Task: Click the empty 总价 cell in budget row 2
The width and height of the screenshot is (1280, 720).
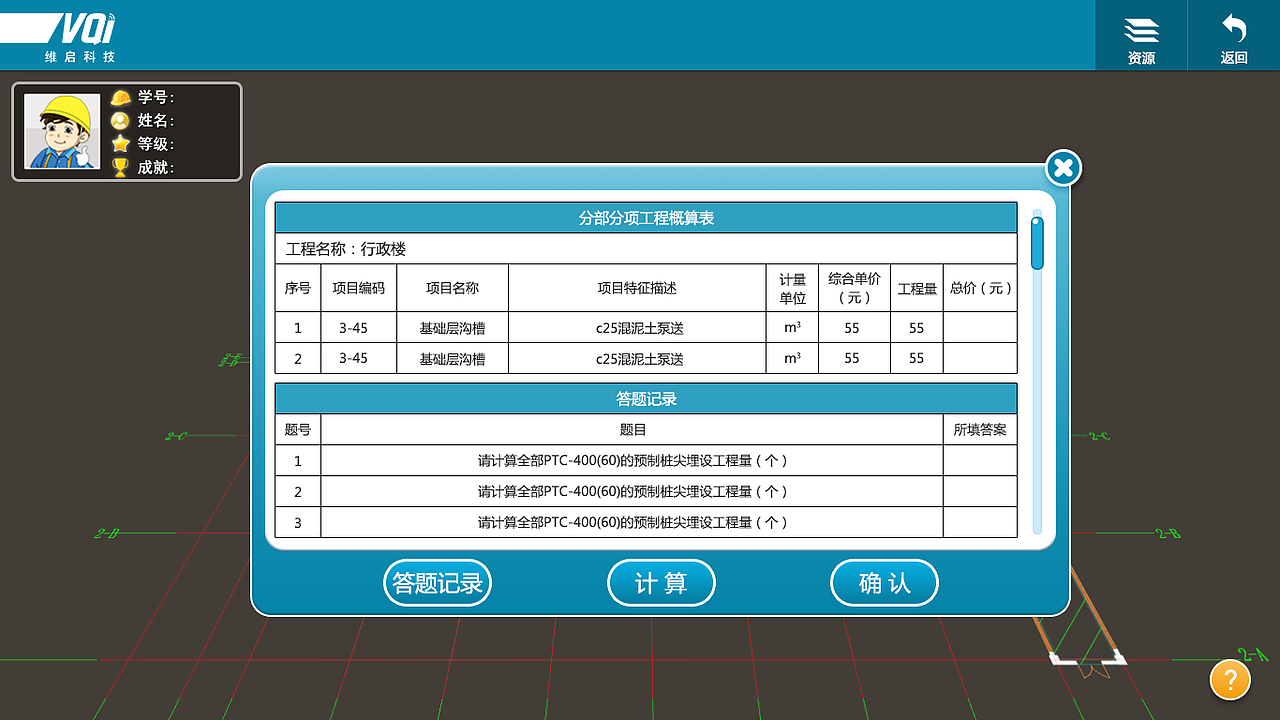Action: [981, 358]
